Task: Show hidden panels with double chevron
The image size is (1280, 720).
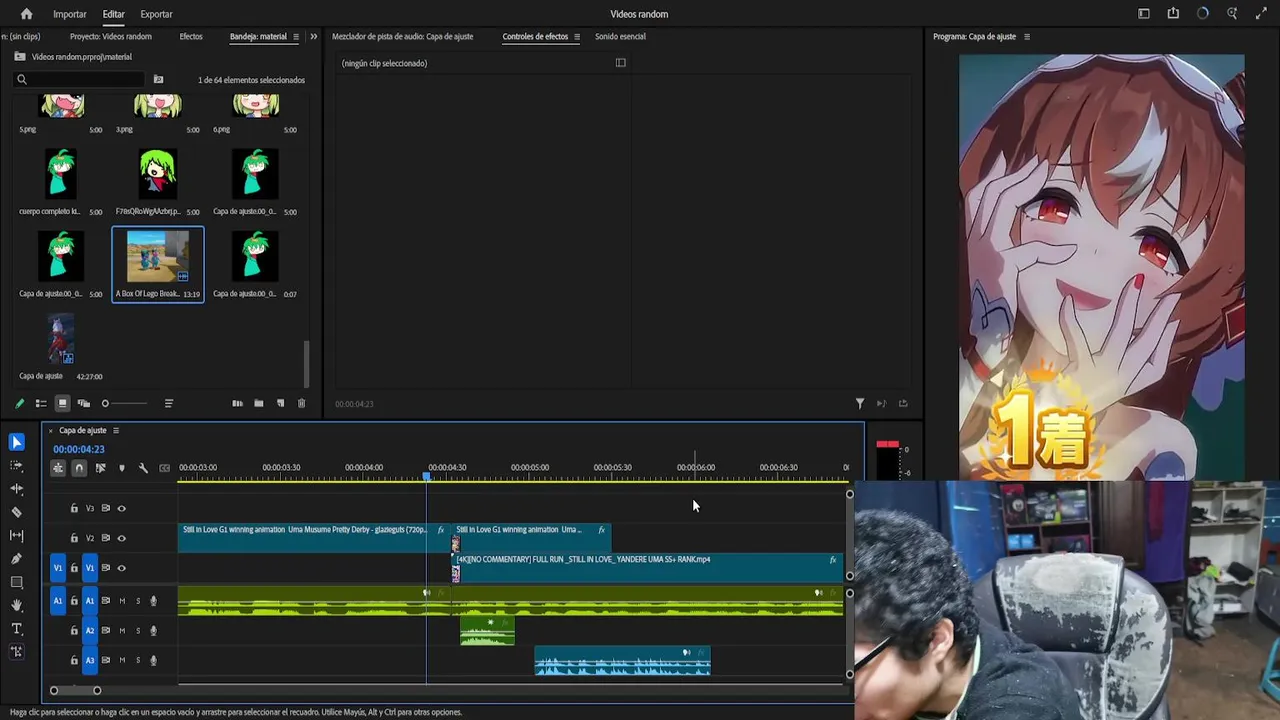Action: [x=313, y=37]
